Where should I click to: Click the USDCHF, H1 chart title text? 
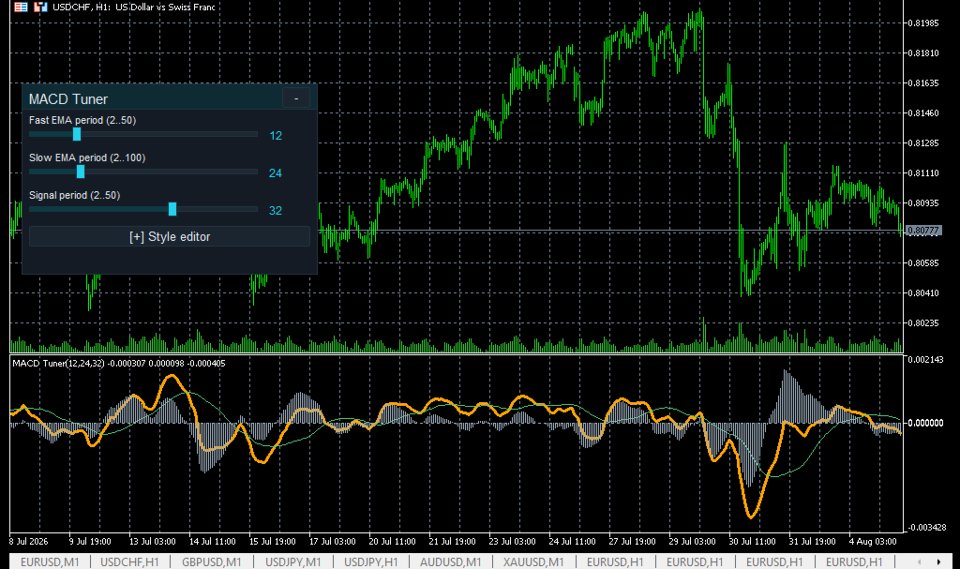tap(133, 7)
